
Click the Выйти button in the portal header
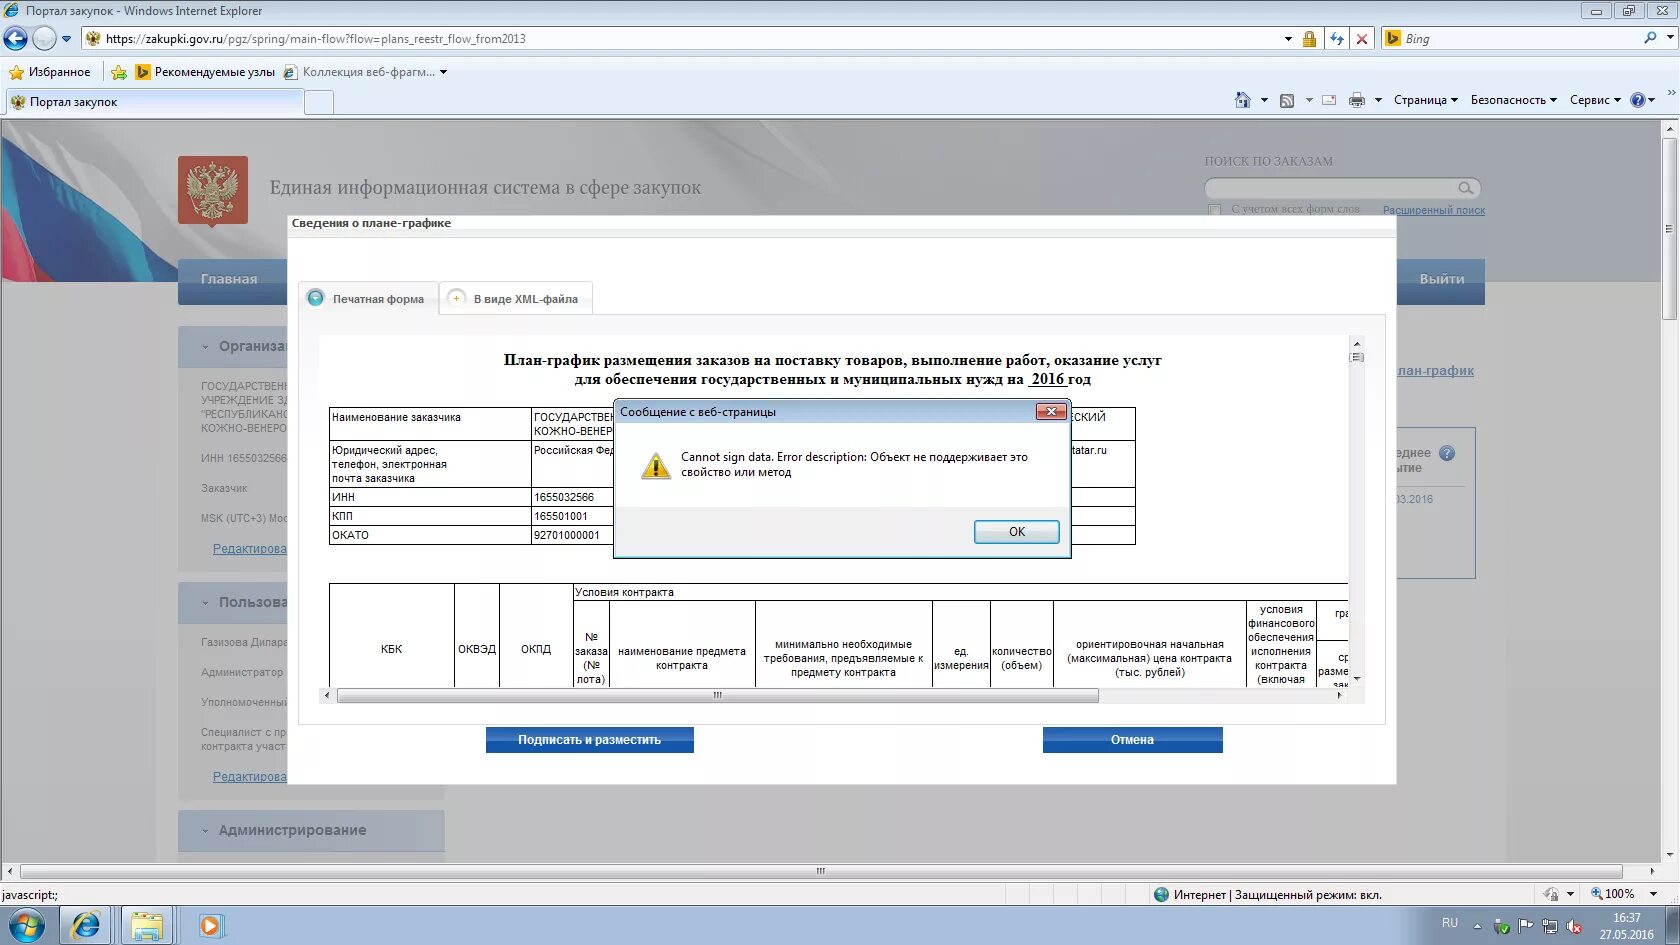click(1441, 280)
